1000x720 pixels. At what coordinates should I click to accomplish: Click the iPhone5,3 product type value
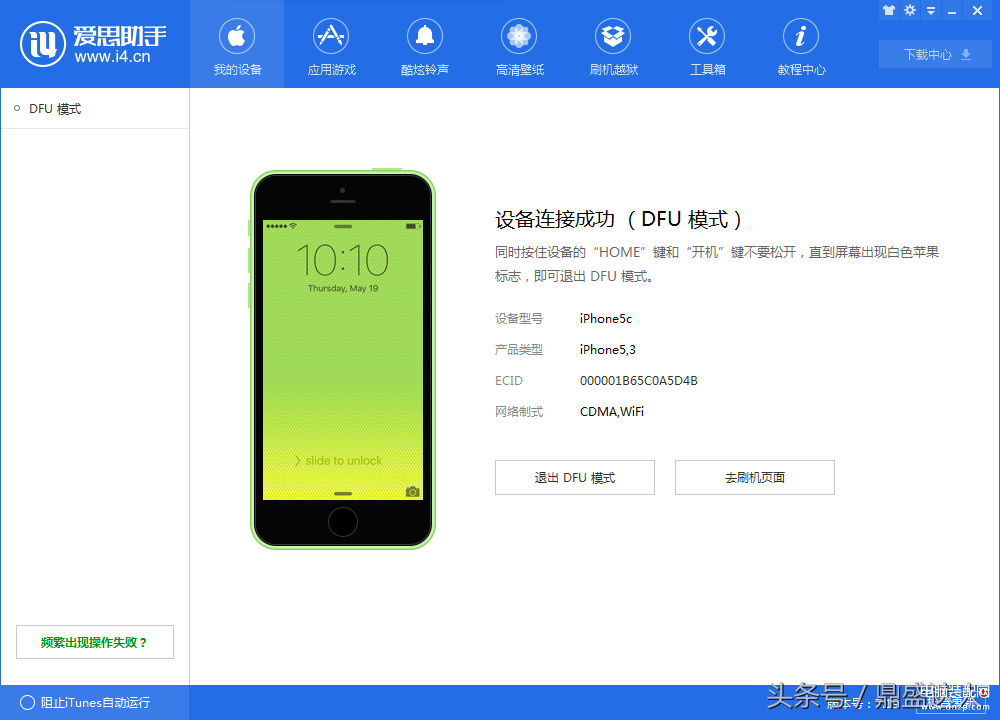coord(607,349)
